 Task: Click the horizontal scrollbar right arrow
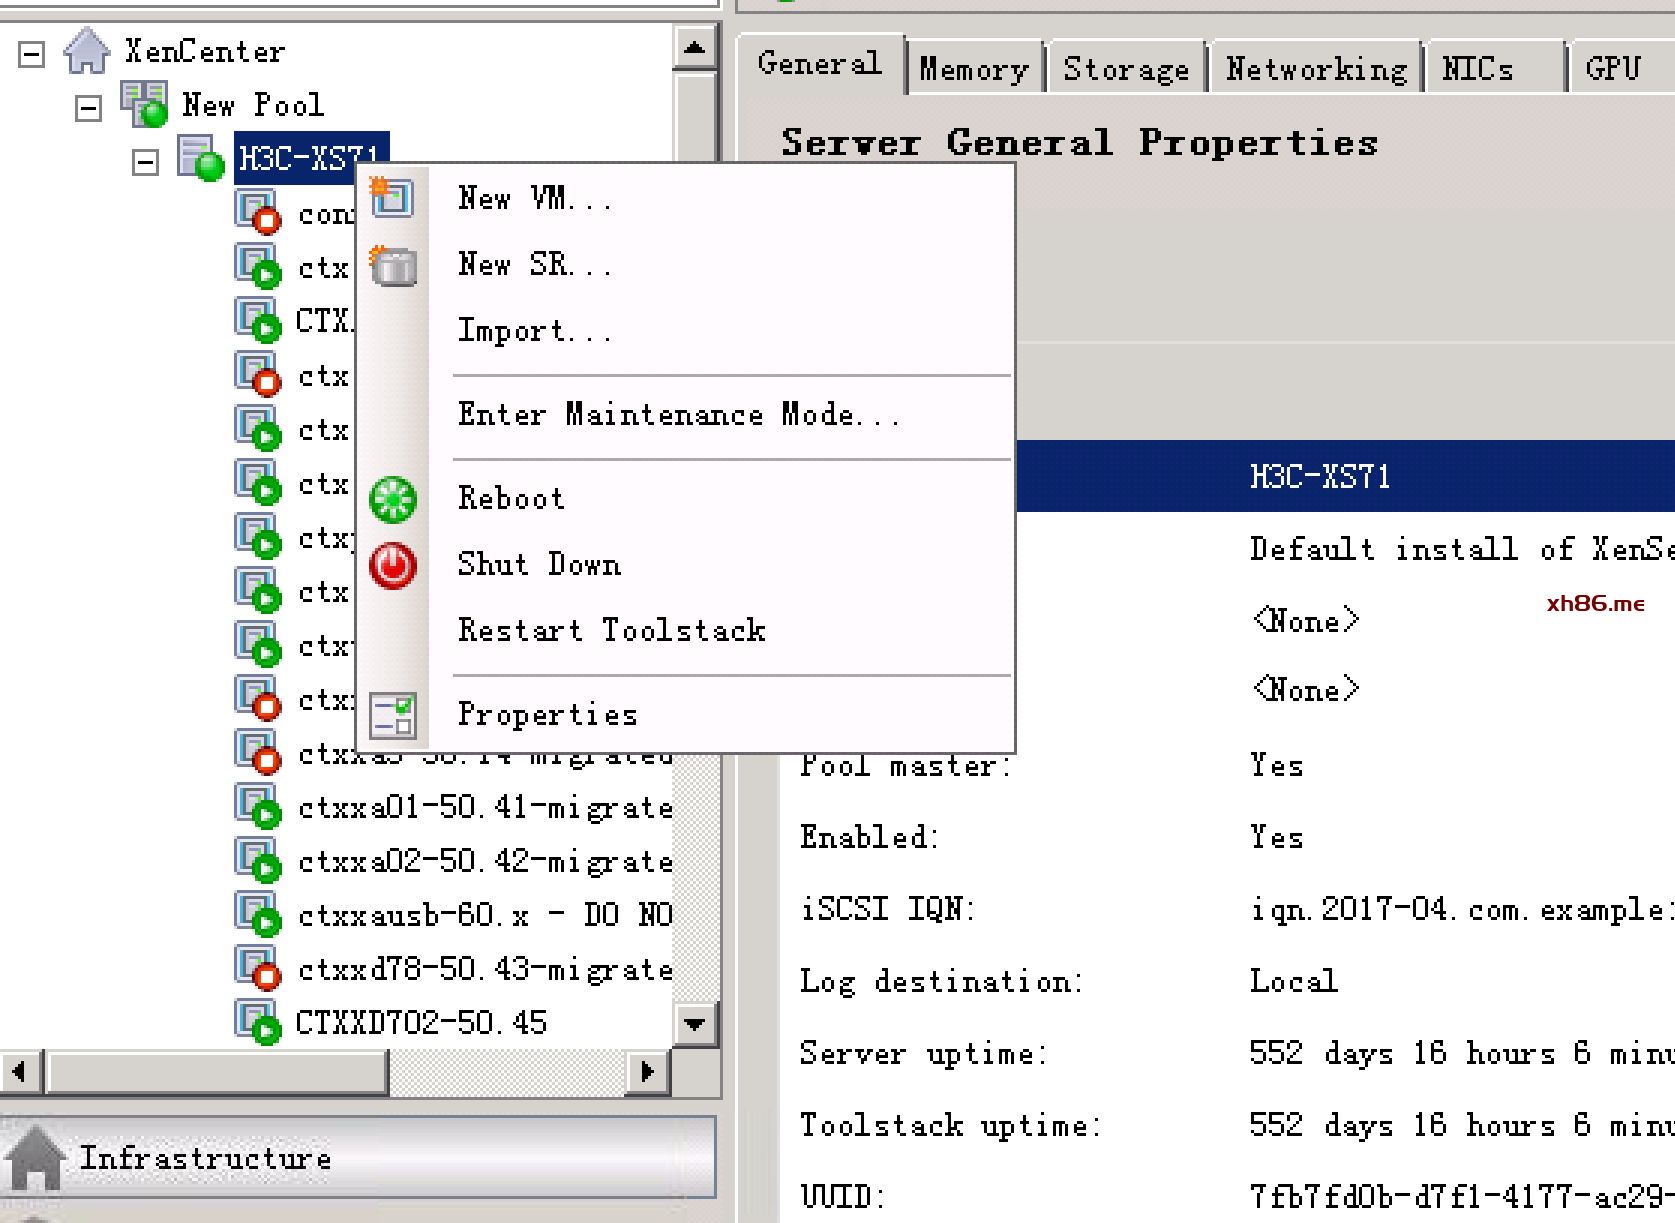[x=647, y=1072]
